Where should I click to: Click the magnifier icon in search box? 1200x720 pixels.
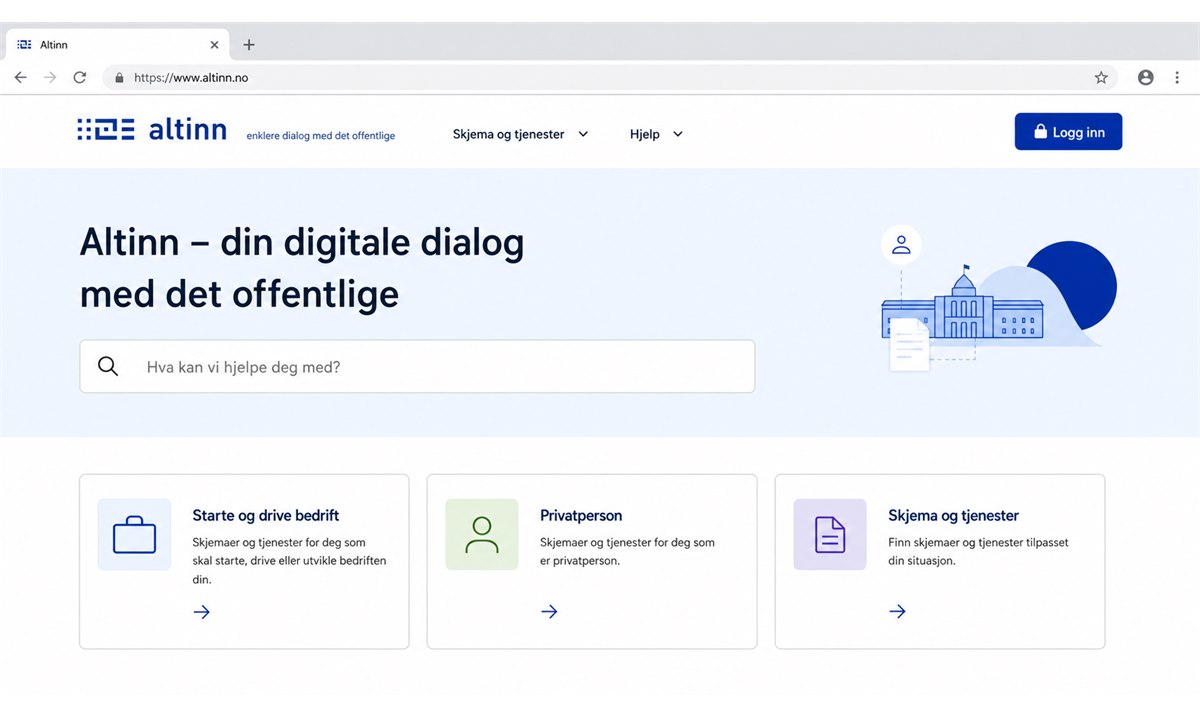[x=108, y=366]
